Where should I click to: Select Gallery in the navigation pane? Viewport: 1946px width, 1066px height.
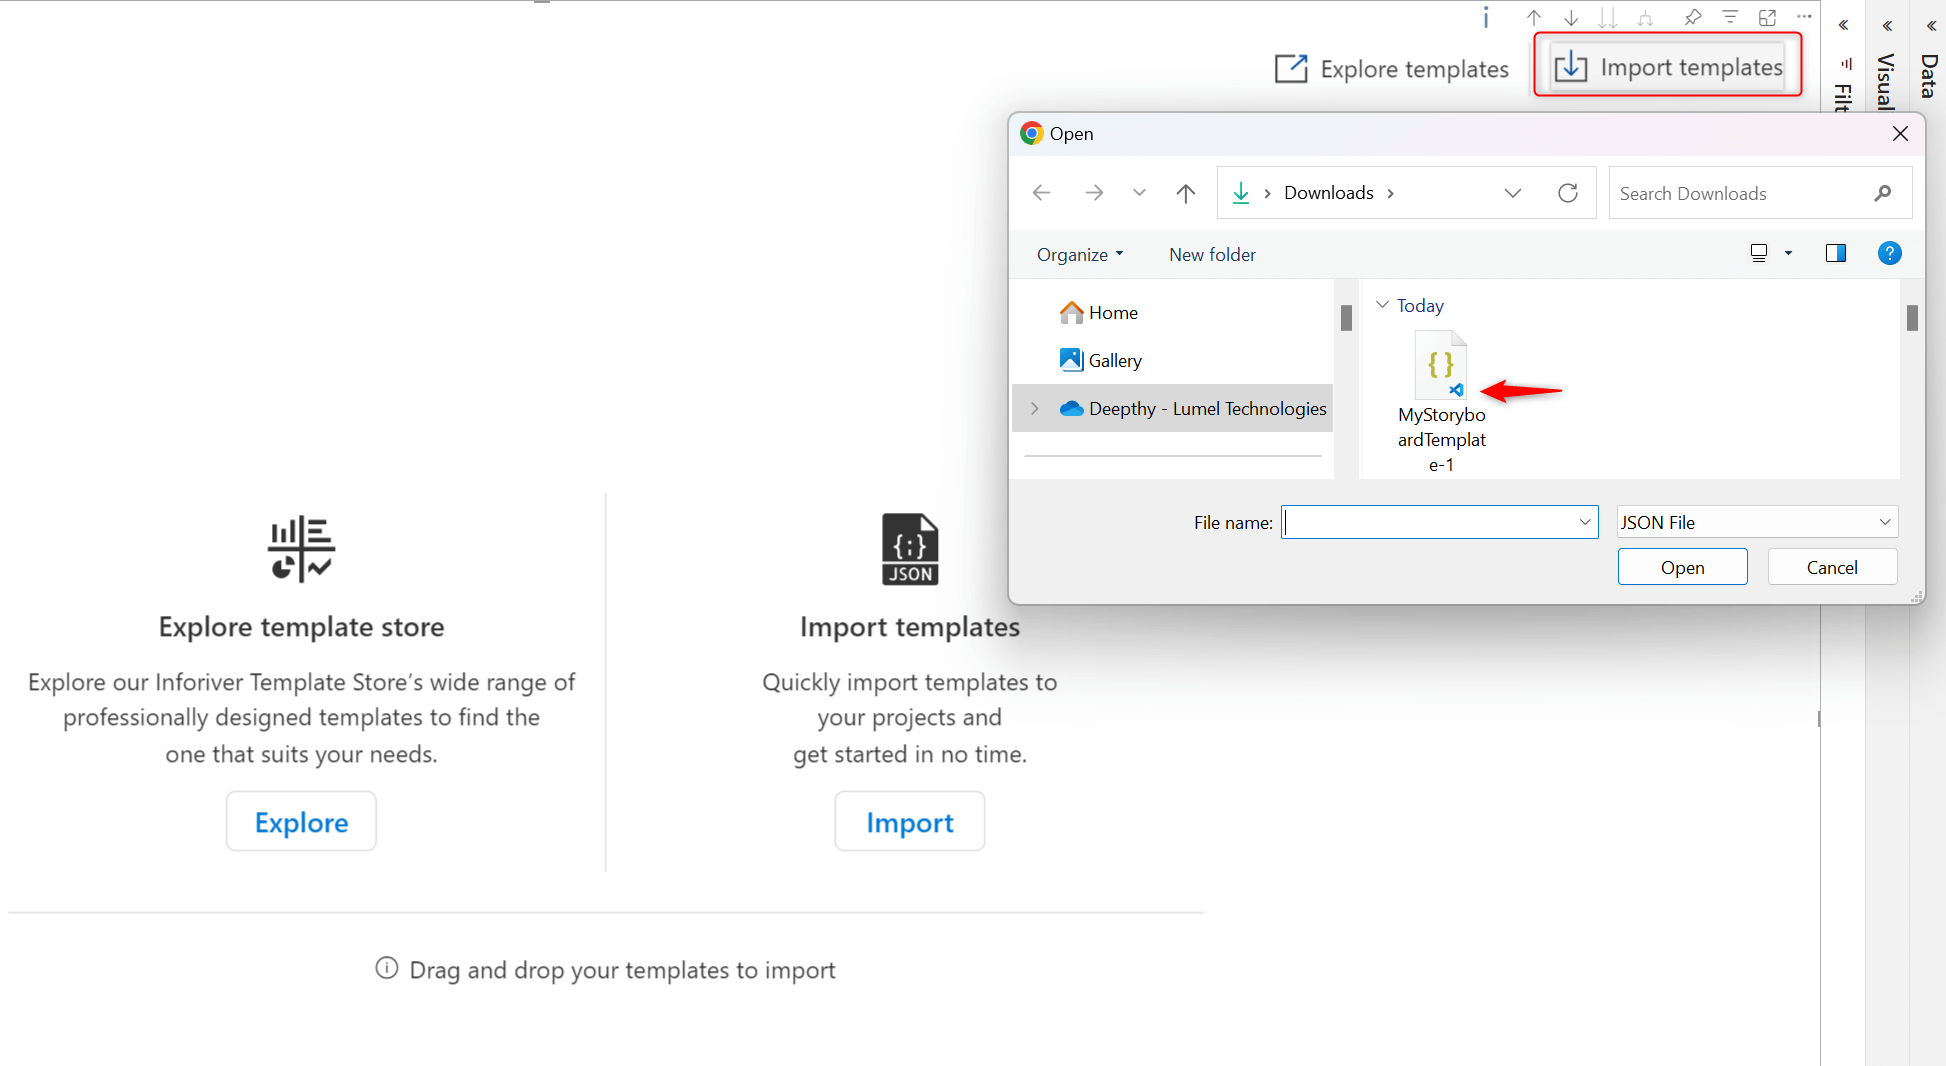click(1100, 360)
